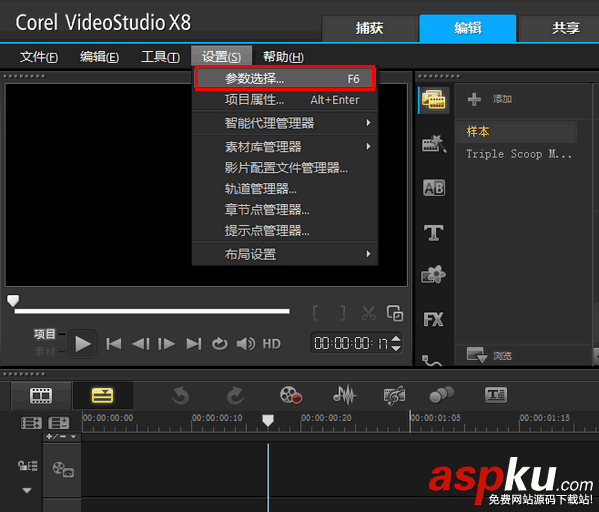Click the mark-out right bracket
The image size is (599, 512).
coord(343,313)
